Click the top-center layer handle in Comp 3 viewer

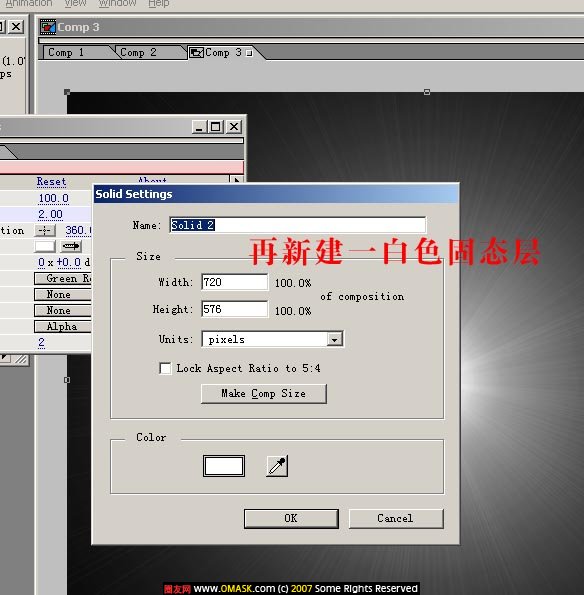click(x=427, y=92)
